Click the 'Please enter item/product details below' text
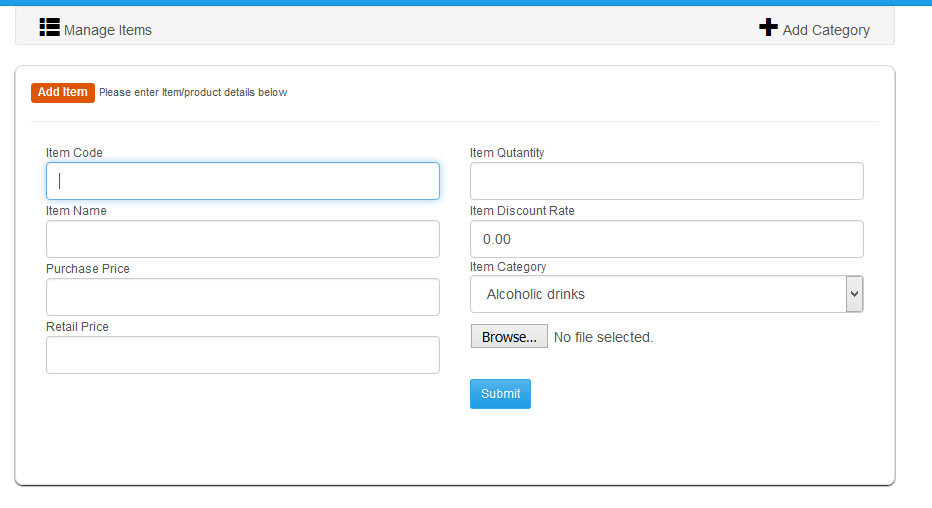932x508 pixels. pyautogui.click(x=193, y=93)
